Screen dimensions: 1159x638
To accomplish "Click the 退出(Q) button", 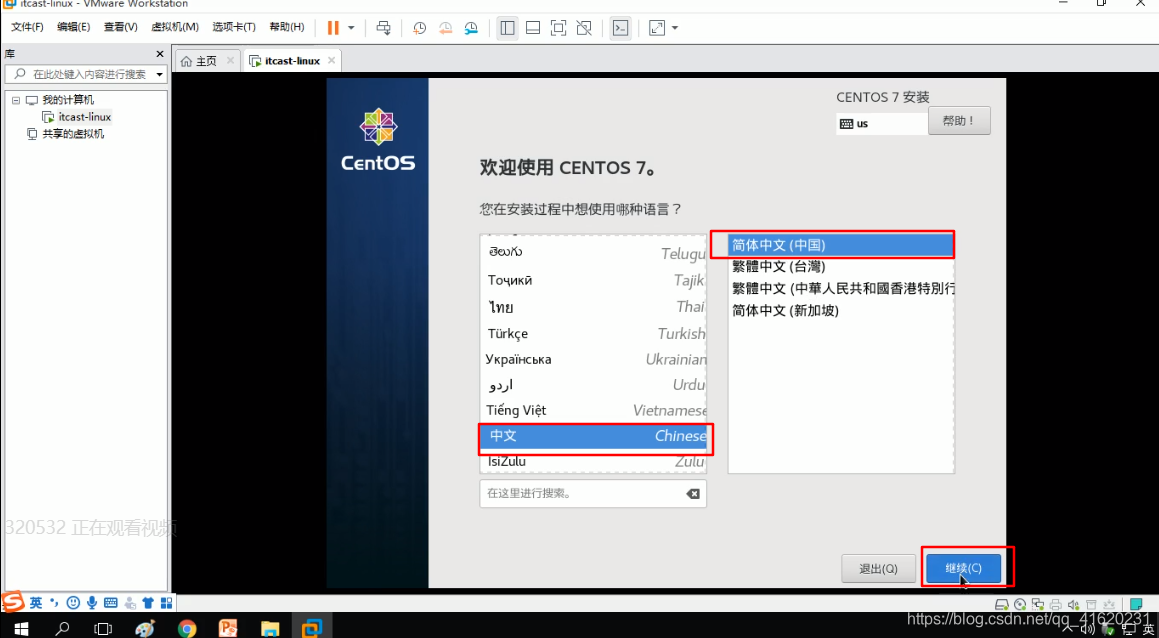I will (878, 569).
